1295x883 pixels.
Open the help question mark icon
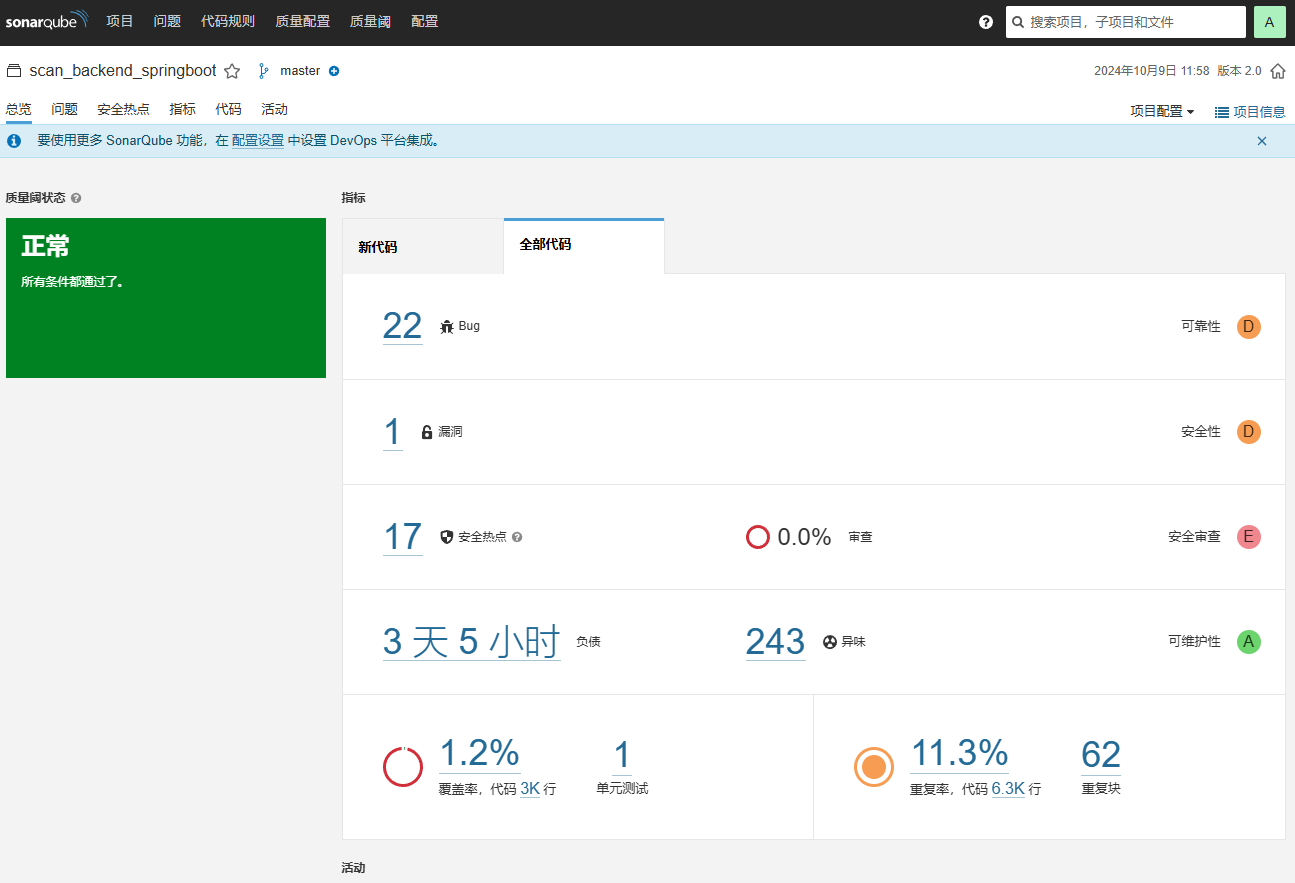pos(986,22)
